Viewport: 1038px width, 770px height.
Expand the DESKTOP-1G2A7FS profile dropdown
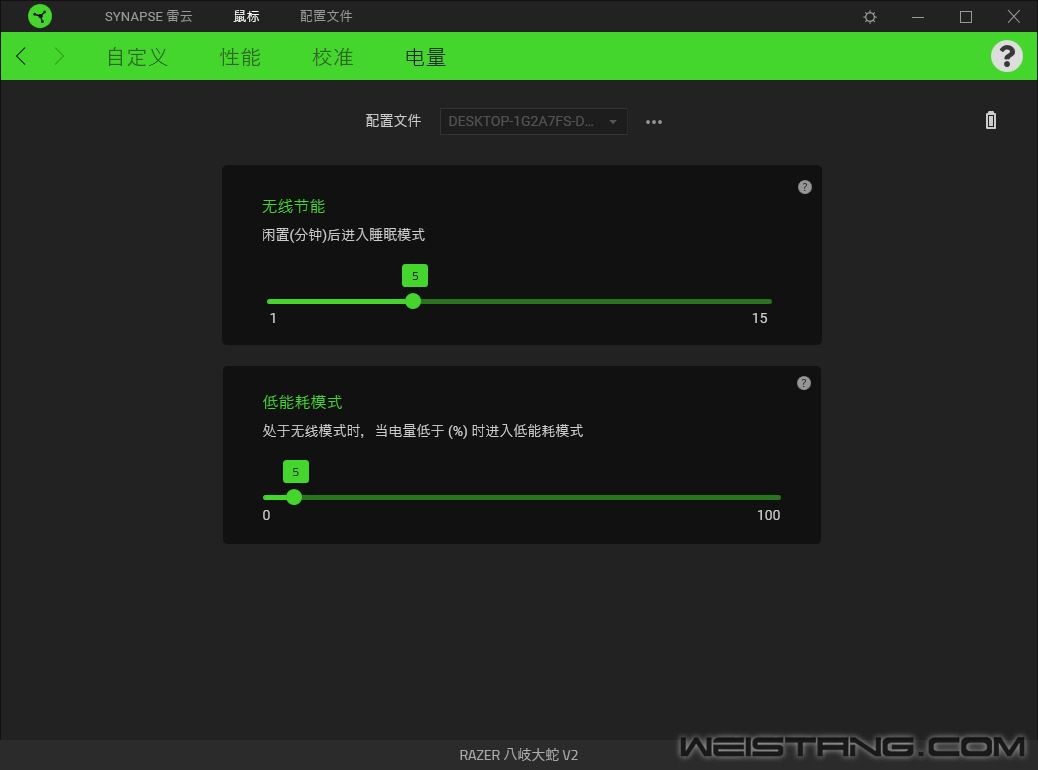[x=534, y=121]
